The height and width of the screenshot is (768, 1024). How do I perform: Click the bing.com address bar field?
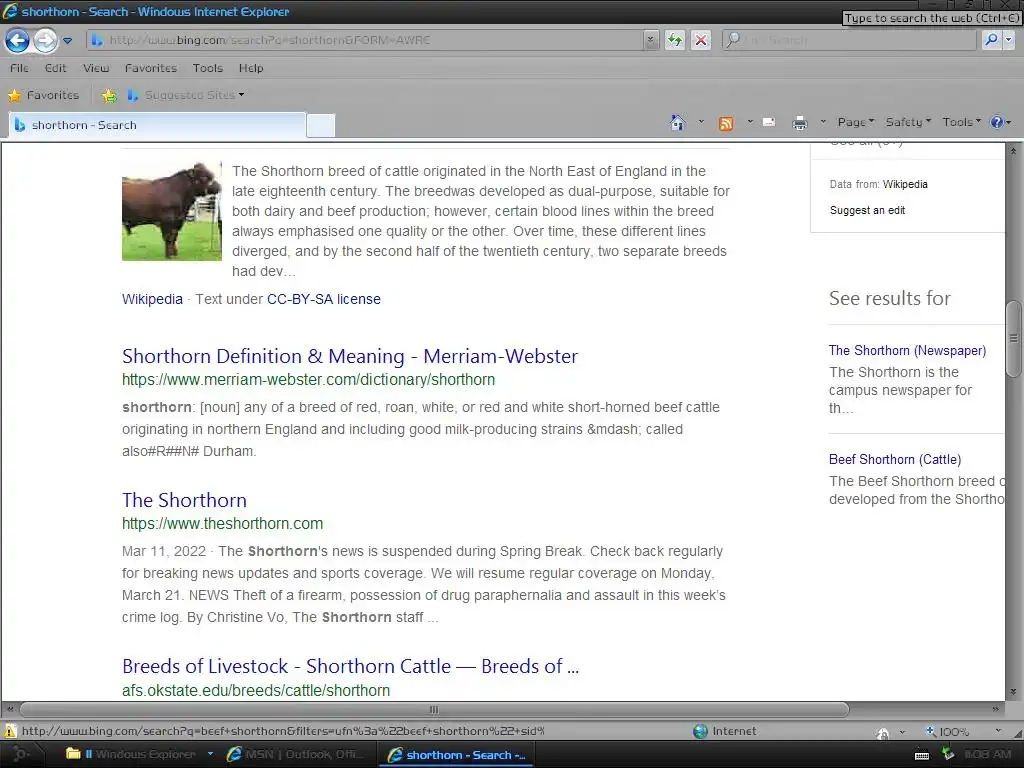[x=366, y=40]
